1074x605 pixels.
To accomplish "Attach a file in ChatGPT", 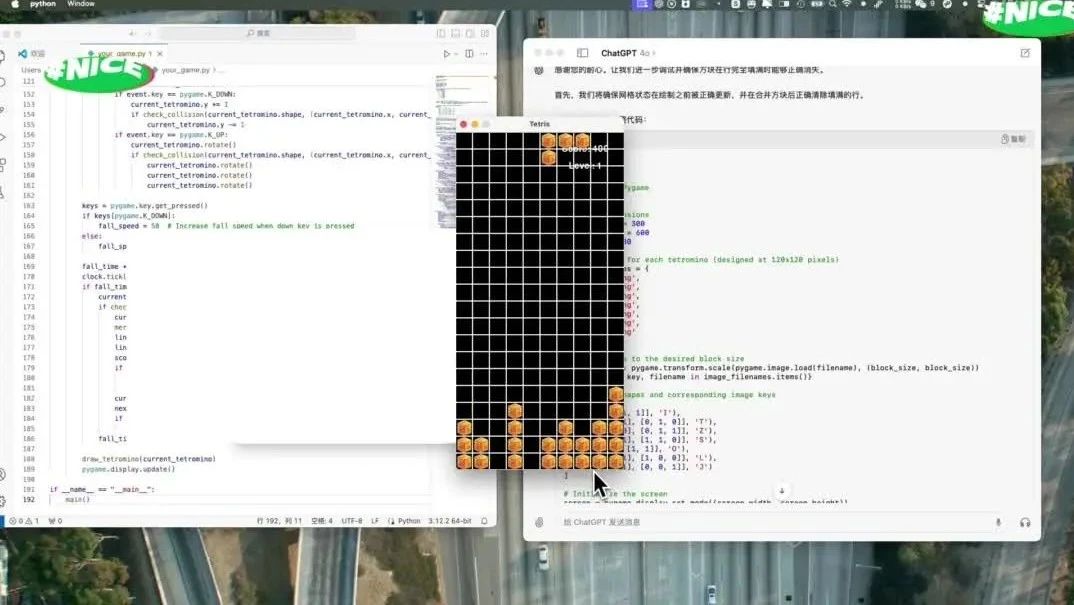I will (x=540, y=522).
